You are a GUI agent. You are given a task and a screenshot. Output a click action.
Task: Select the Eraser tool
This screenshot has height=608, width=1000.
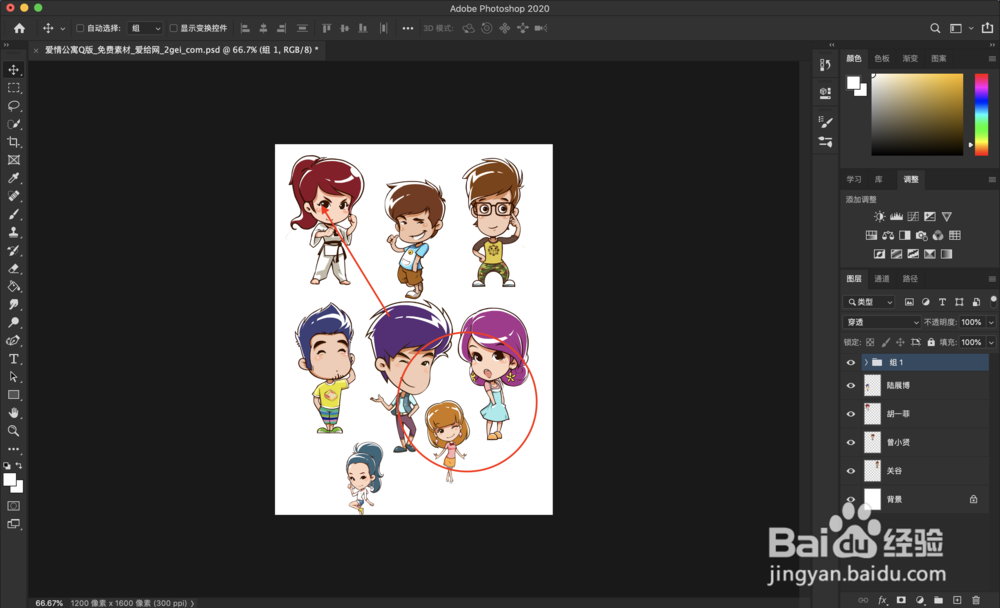[13, 269]
